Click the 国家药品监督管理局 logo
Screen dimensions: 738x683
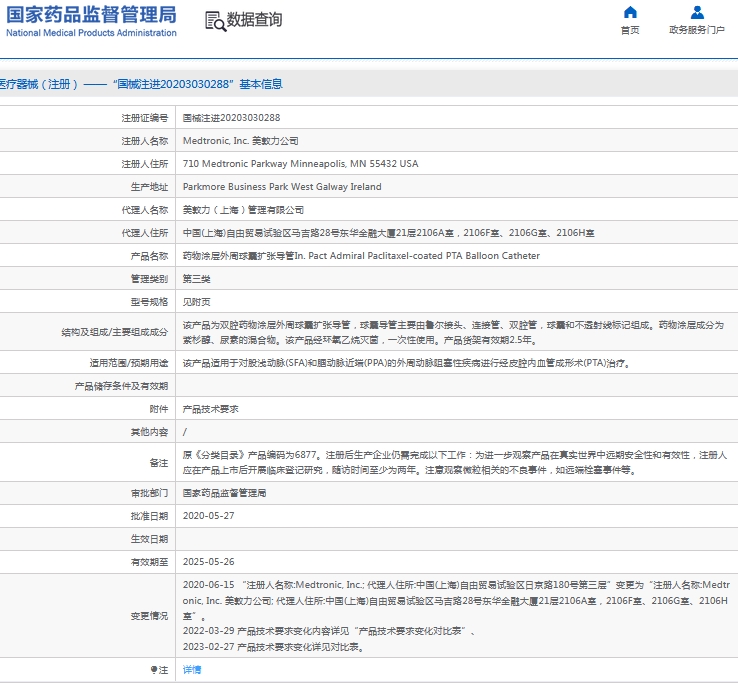tap(91, 15)
